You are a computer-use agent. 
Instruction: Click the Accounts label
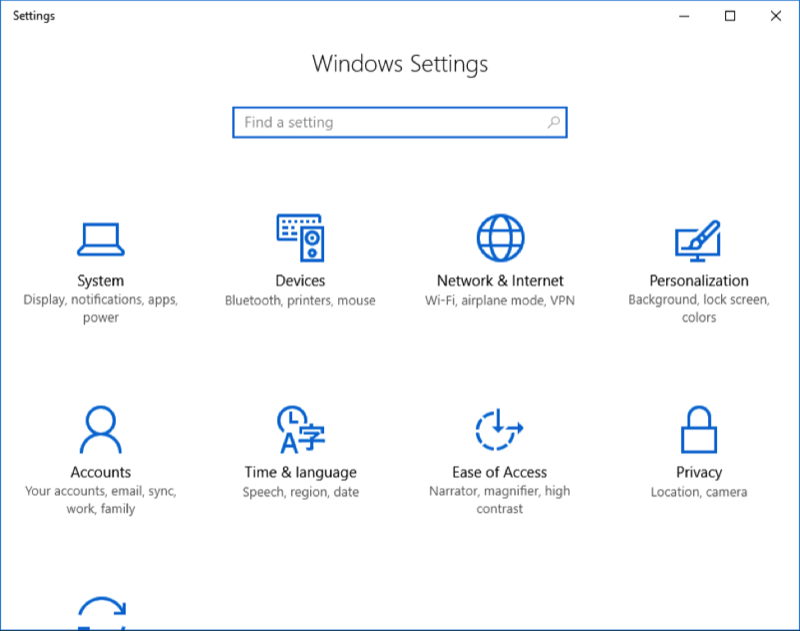point(101,472)
